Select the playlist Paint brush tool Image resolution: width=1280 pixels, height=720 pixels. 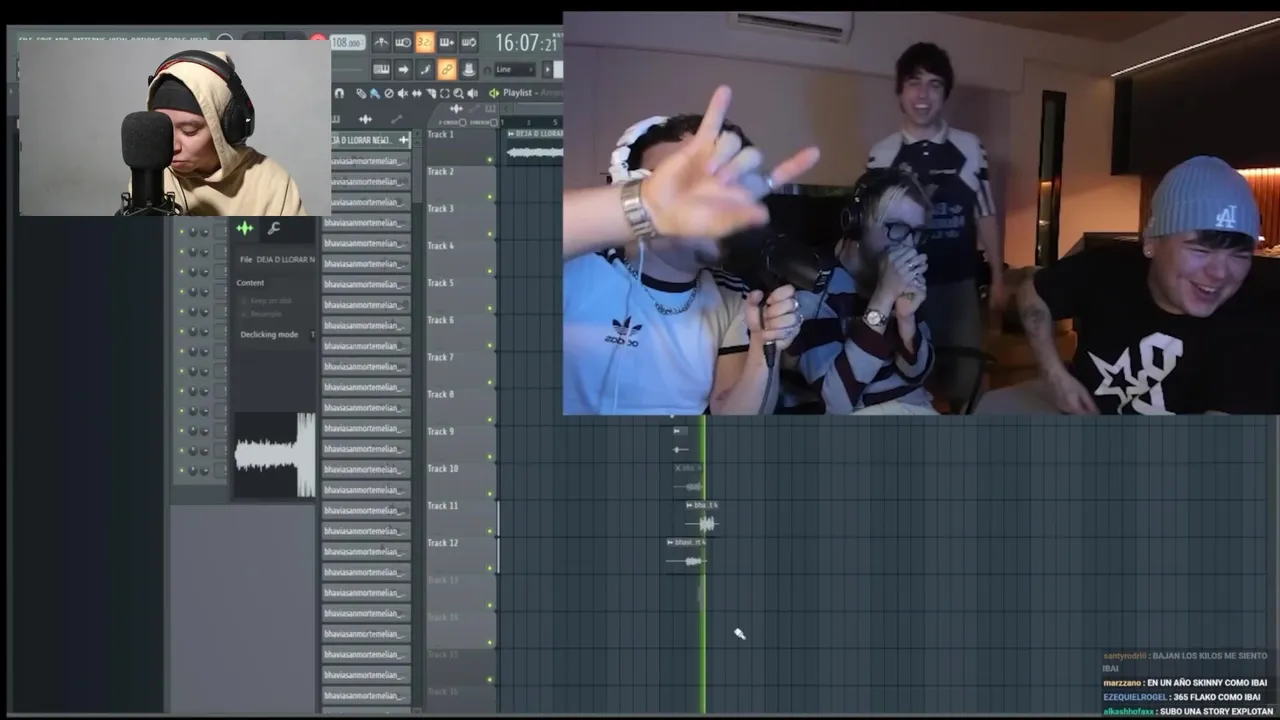[x=375, y=93]
